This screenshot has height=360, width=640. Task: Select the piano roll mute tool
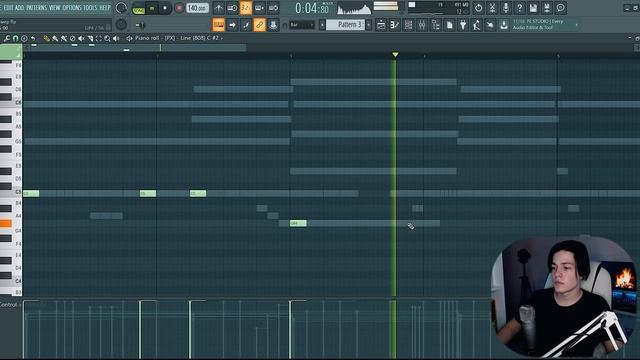[73, 38]
